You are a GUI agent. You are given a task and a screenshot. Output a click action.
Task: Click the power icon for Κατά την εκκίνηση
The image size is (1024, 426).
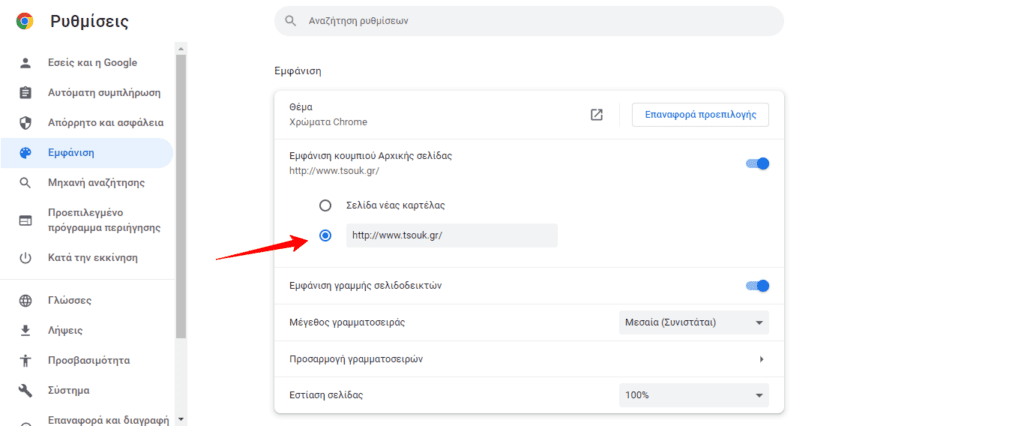[26, 258]
